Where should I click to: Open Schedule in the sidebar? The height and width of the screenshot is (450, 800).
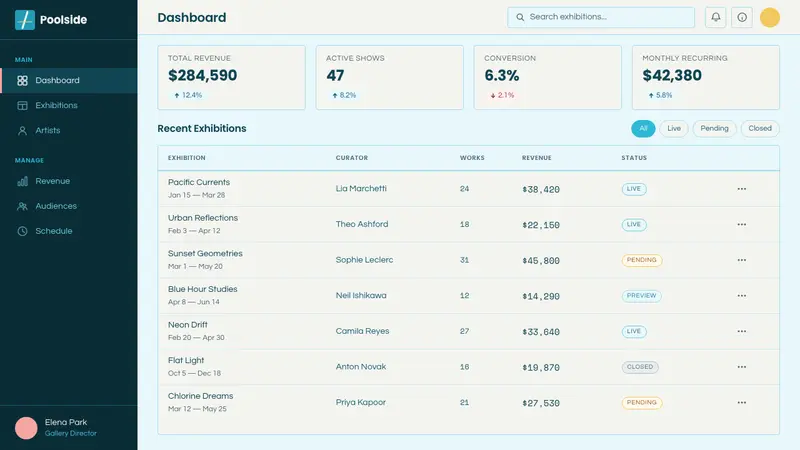point(68,231)
